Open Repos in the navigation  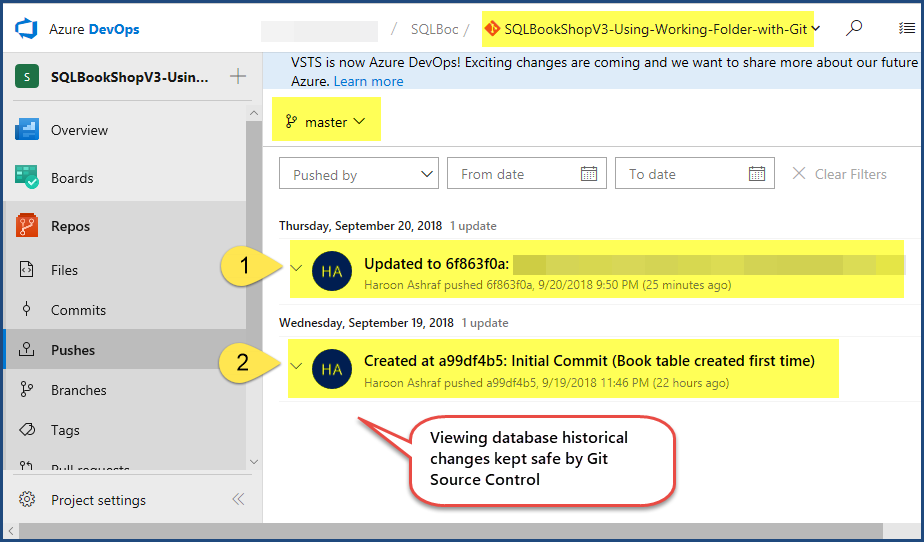pos(70,226)
